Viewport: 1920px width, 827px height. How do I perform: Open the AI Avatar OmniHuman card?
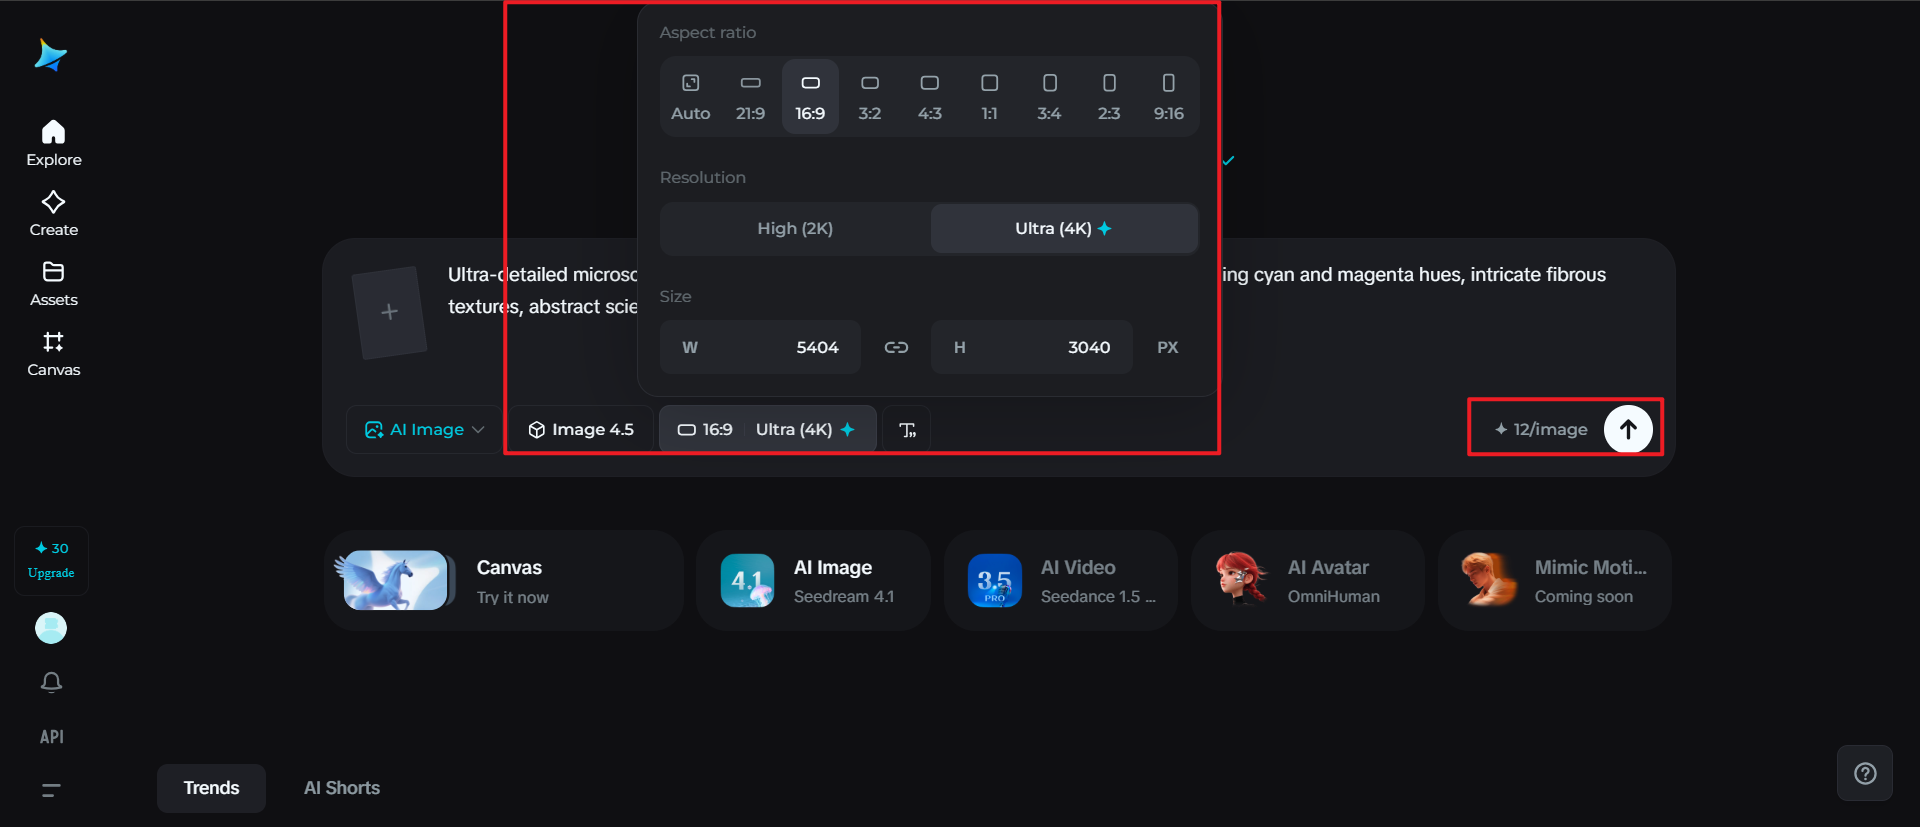pos(1308,581)
